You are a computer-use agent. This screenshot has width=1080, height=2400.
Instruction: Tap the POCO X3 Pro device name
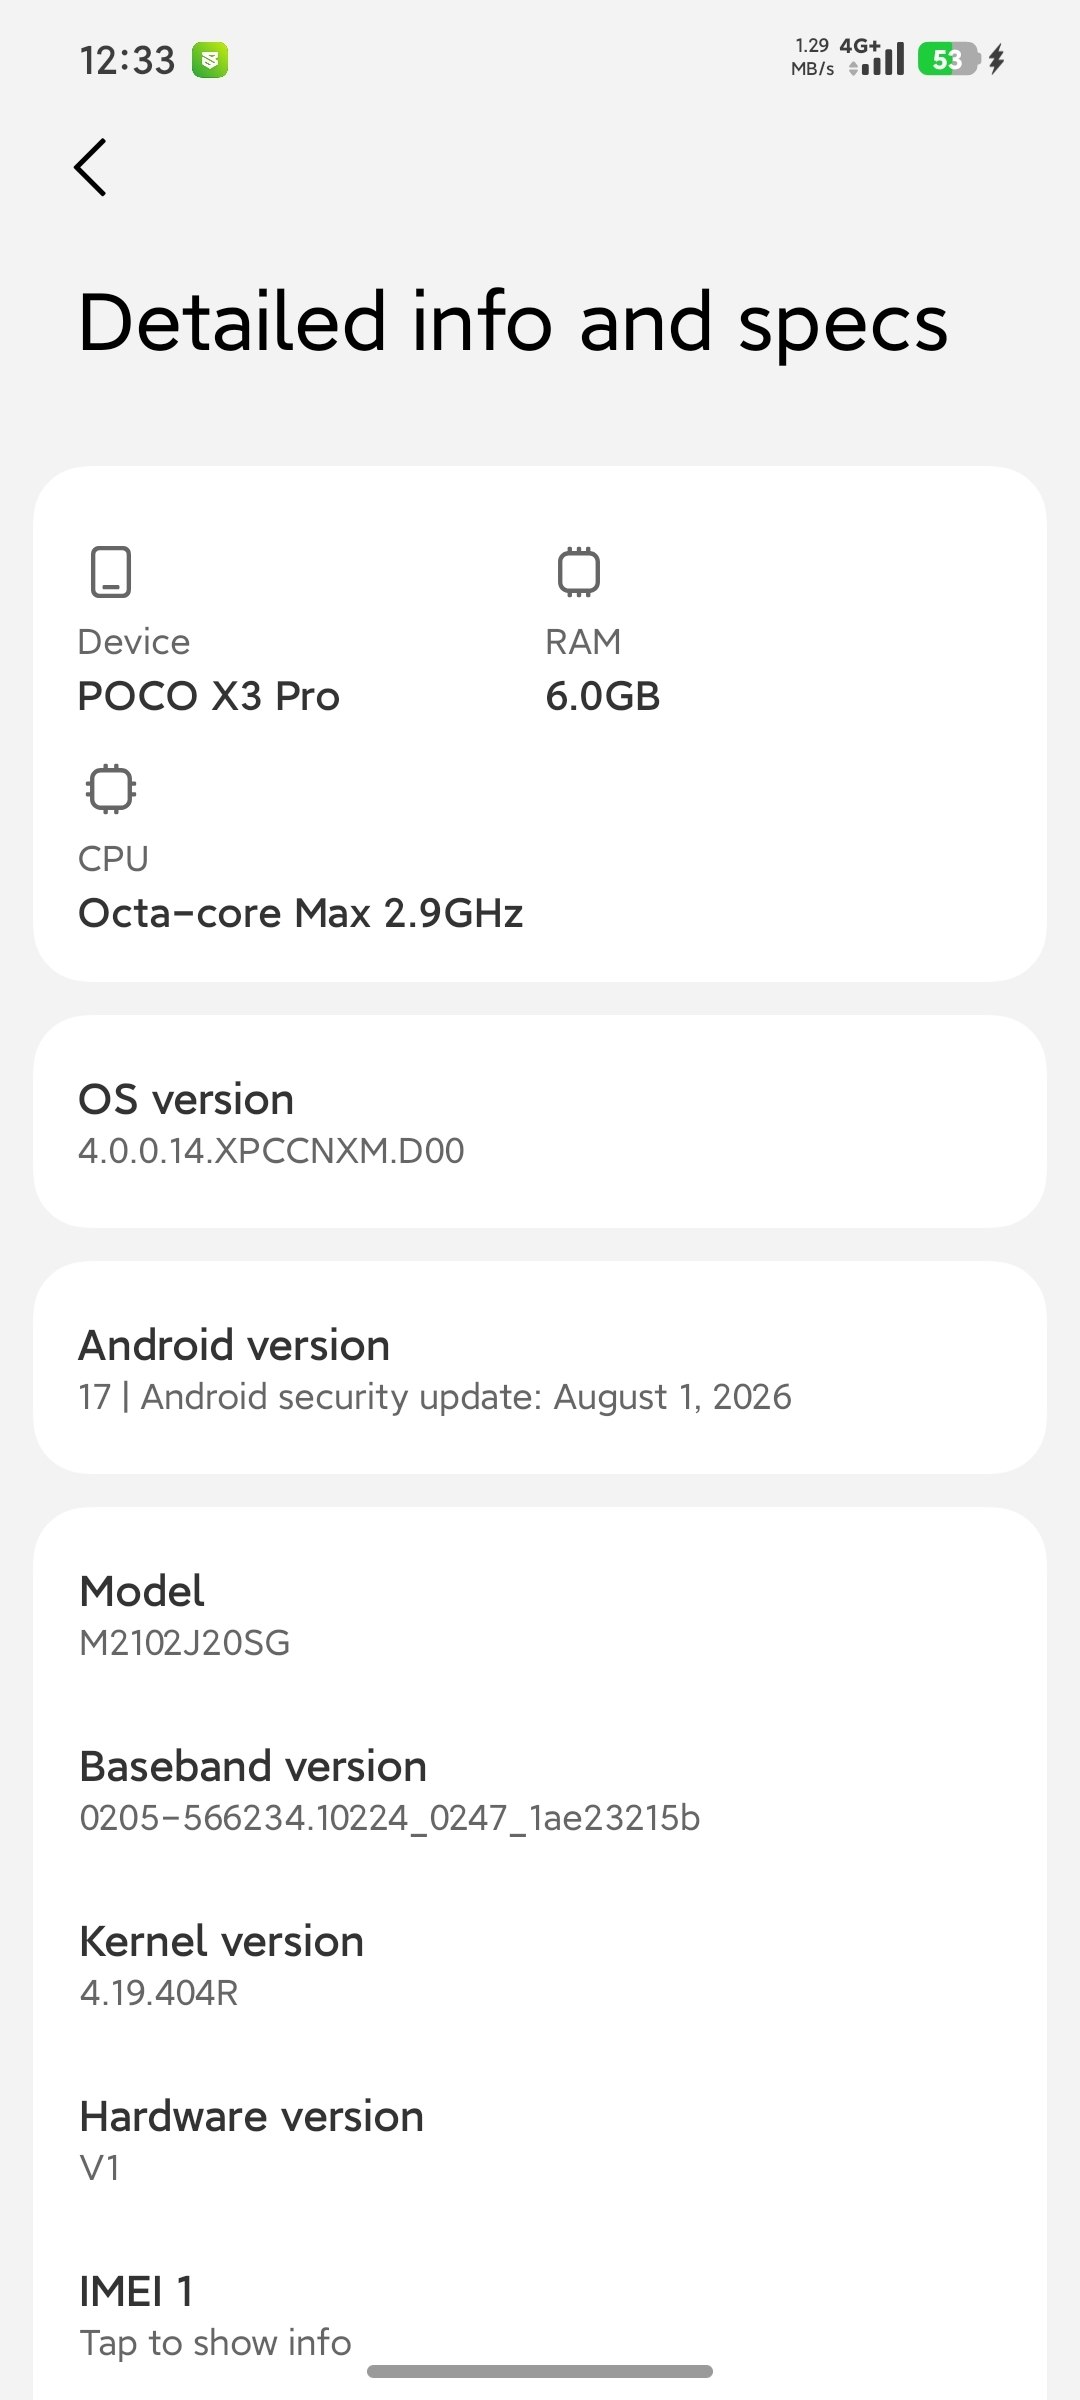coord(209,696)
